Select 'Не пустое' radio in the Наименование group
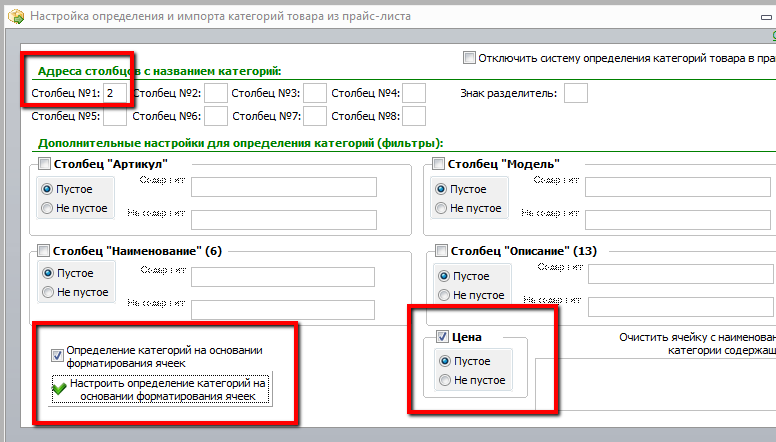This screenshot has height=442, width=776. click(48, 292)
